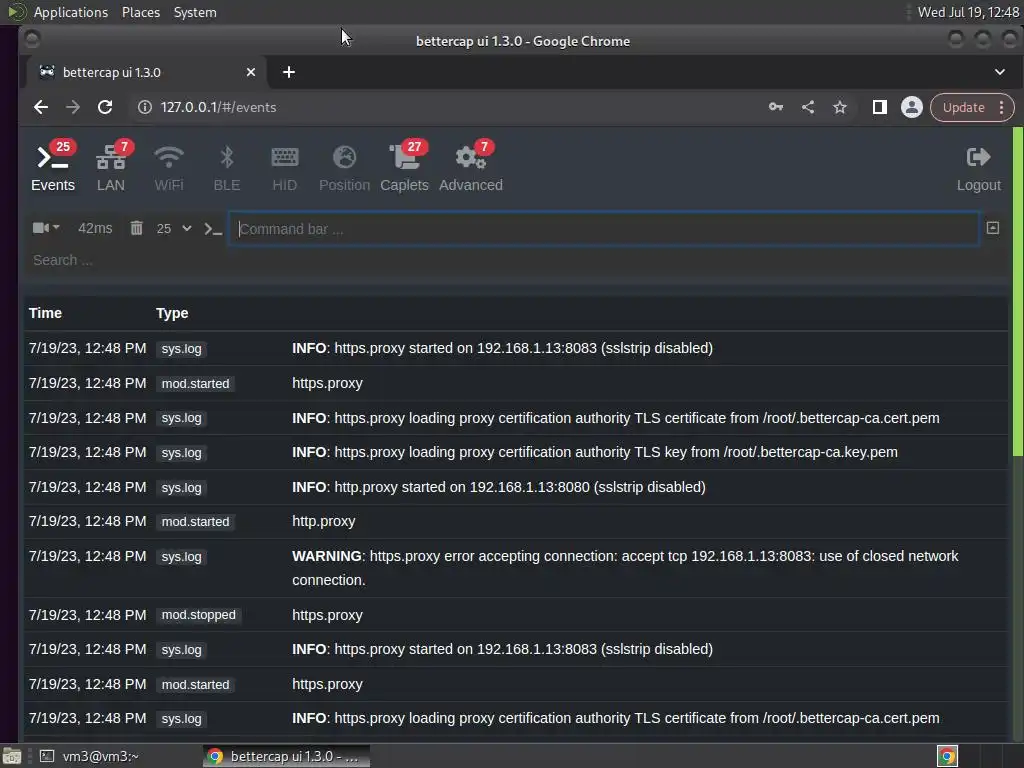Open the Applications menu
Screen dimensions: 1024x768
(x=71, y=12)
